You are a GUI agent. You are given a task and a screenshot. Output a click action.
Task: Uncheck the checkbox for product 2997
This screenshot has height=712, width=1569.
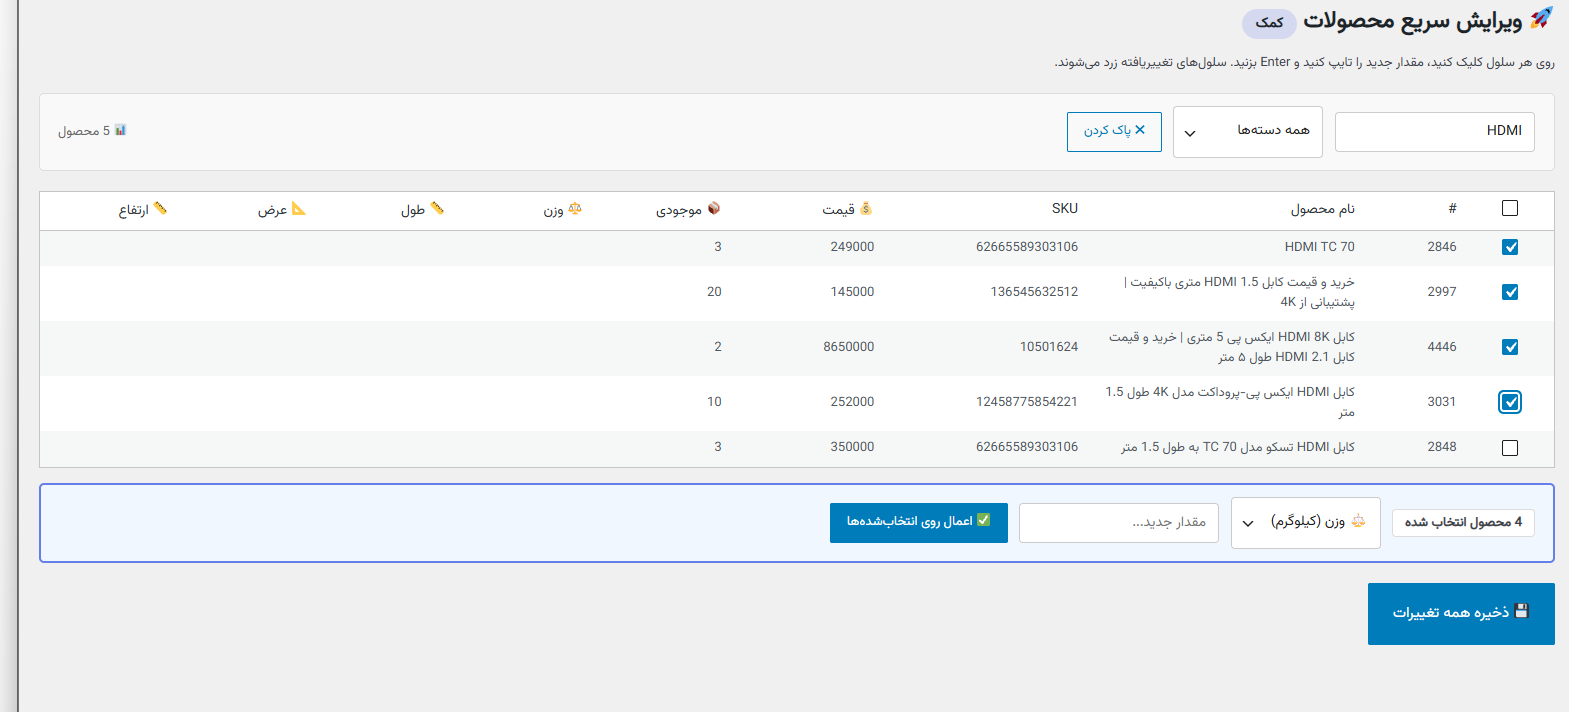click(x=1510, y=292)
